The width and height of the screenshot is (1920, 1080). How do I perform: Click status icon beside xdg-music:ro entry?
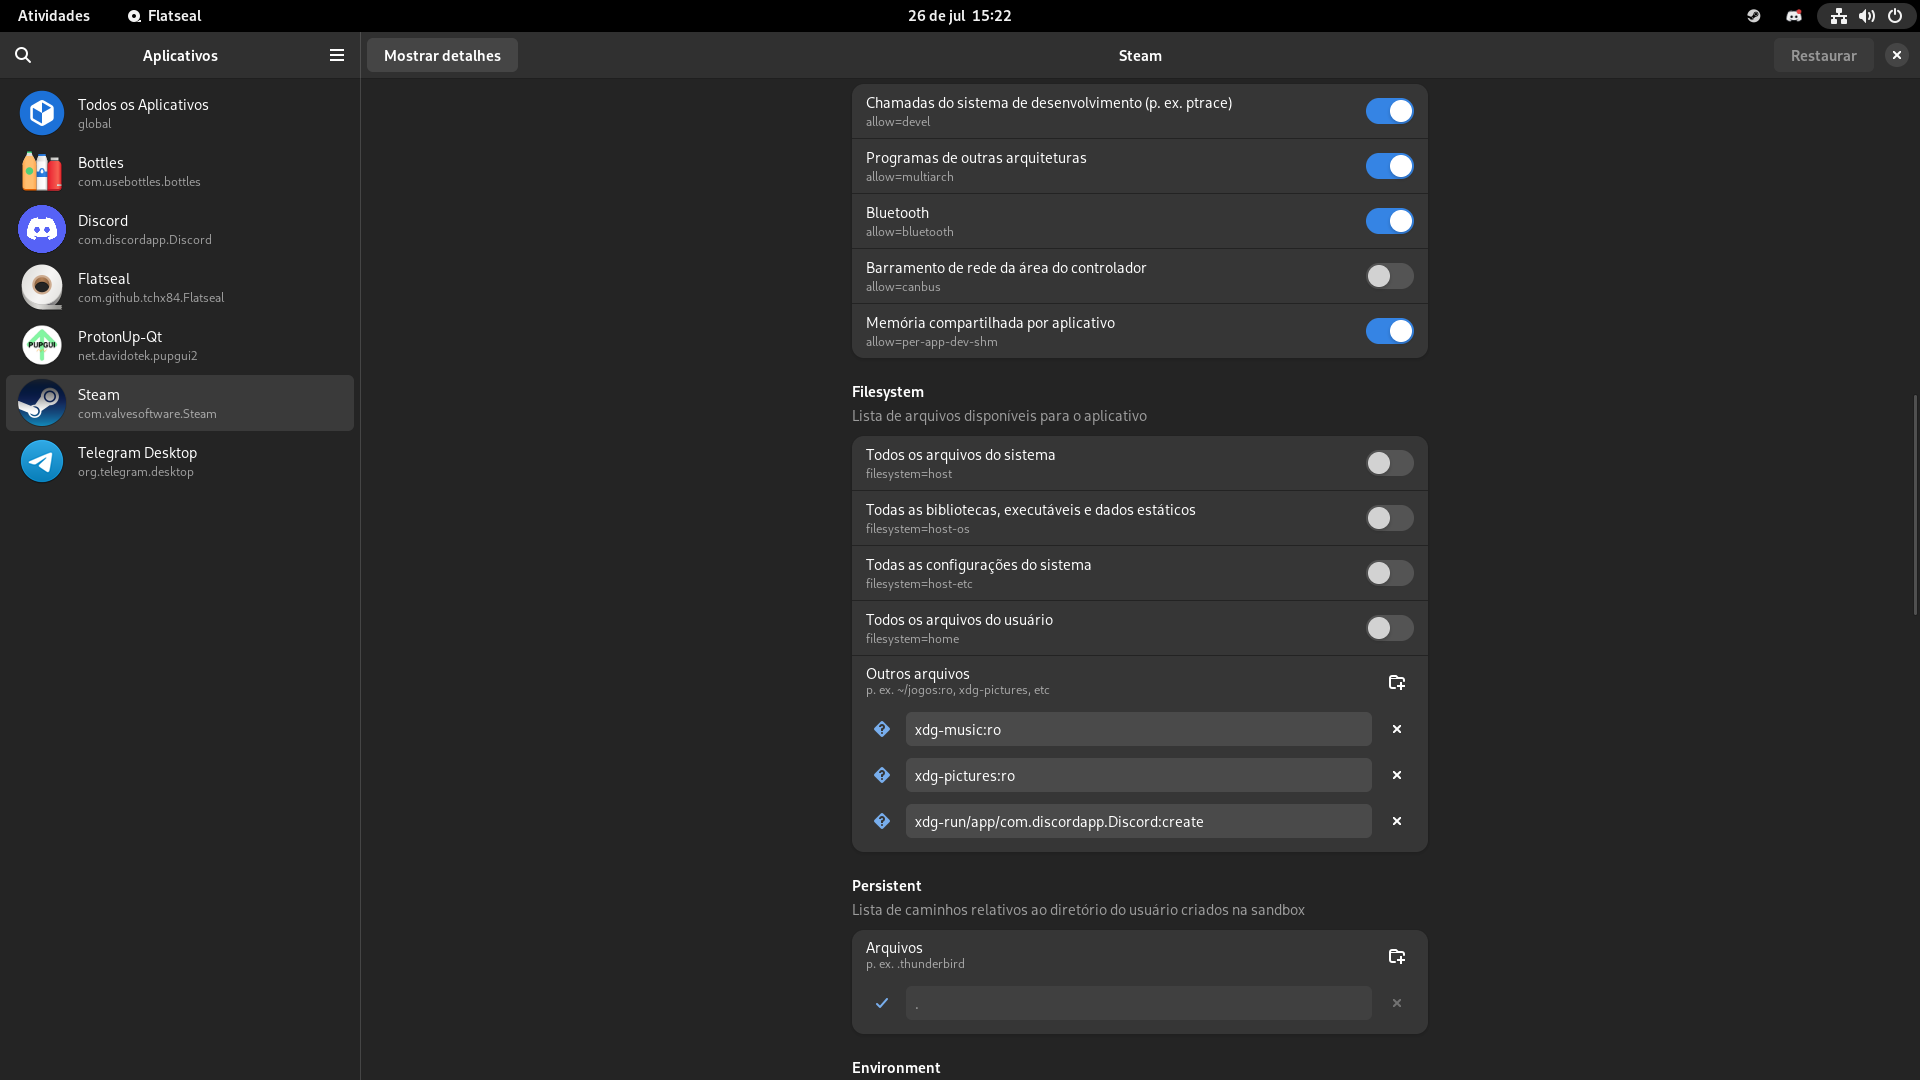[x=882, y=729]
